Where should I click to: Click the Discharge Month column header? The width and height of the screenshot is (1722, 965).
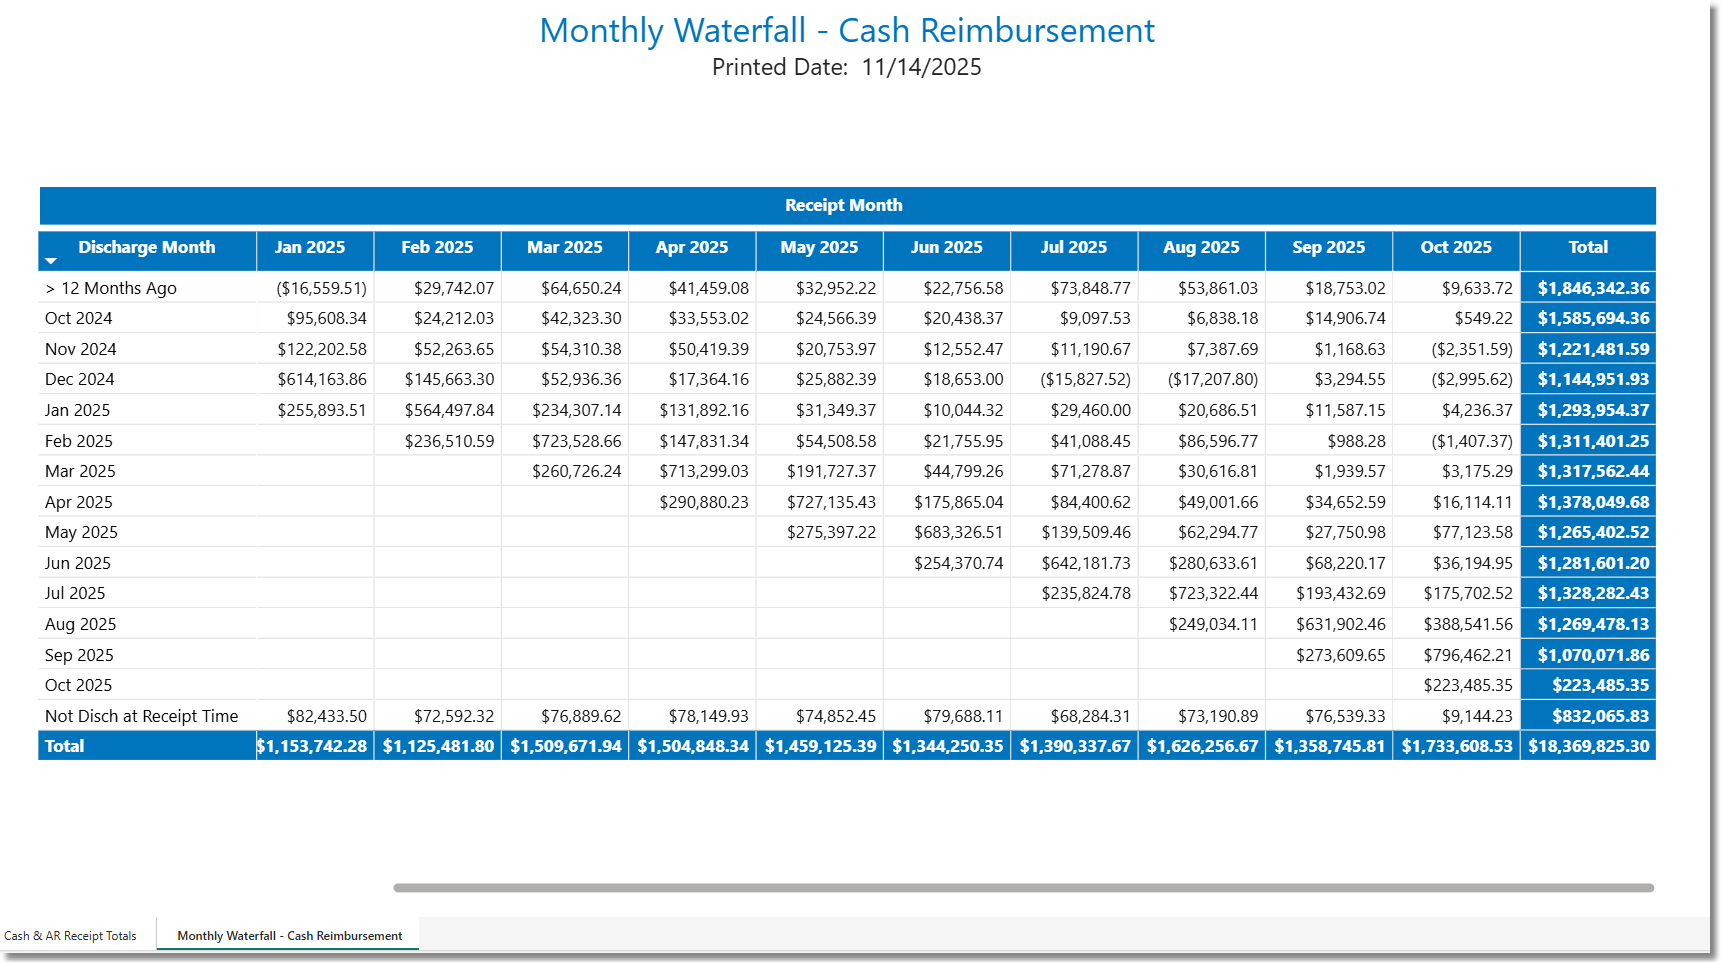[x=147, y=248]
